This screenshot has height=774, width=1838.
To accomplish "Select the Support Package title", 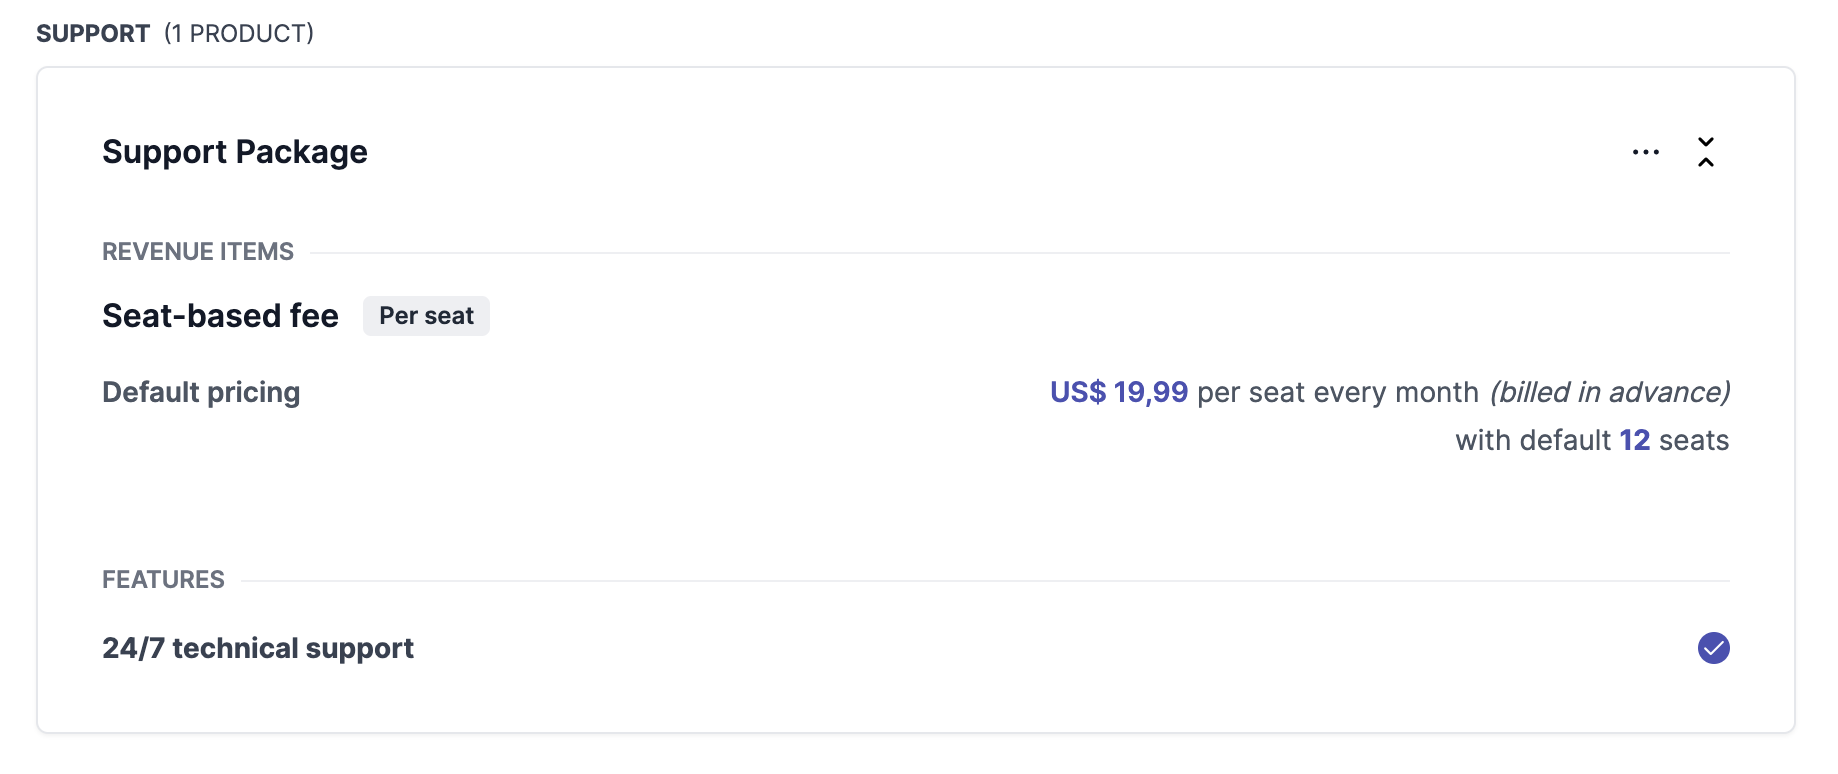I will click(235, 152).
